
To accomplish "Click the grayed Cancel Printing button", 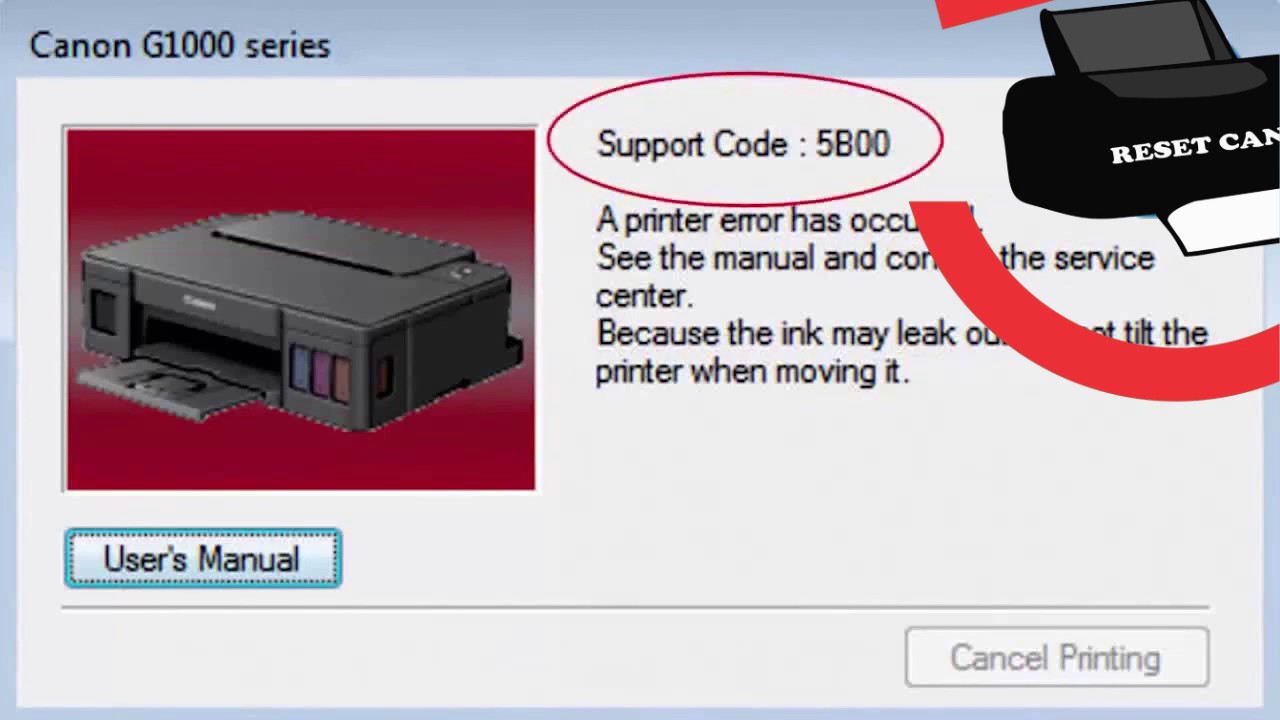I will [x=1057, y=658].
